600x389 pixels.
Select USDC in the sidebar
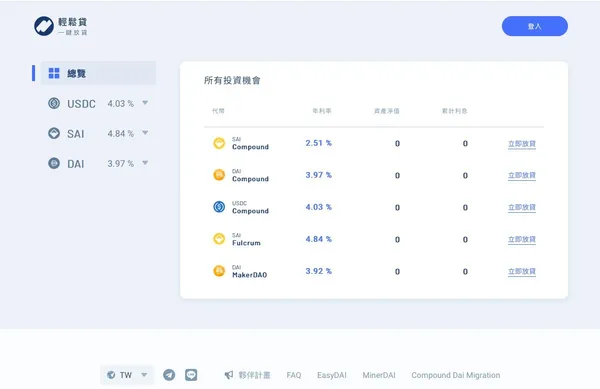[x=81, y=104]
